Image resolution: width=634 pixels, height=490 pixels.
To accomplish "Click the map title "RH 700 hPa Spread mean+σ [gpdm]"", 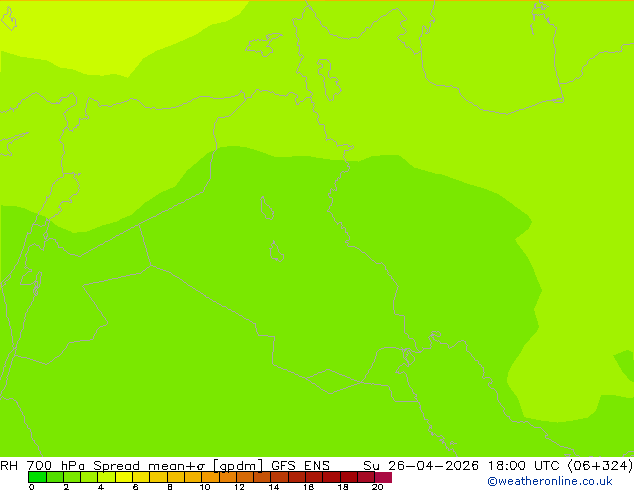I will pos(132,465).
